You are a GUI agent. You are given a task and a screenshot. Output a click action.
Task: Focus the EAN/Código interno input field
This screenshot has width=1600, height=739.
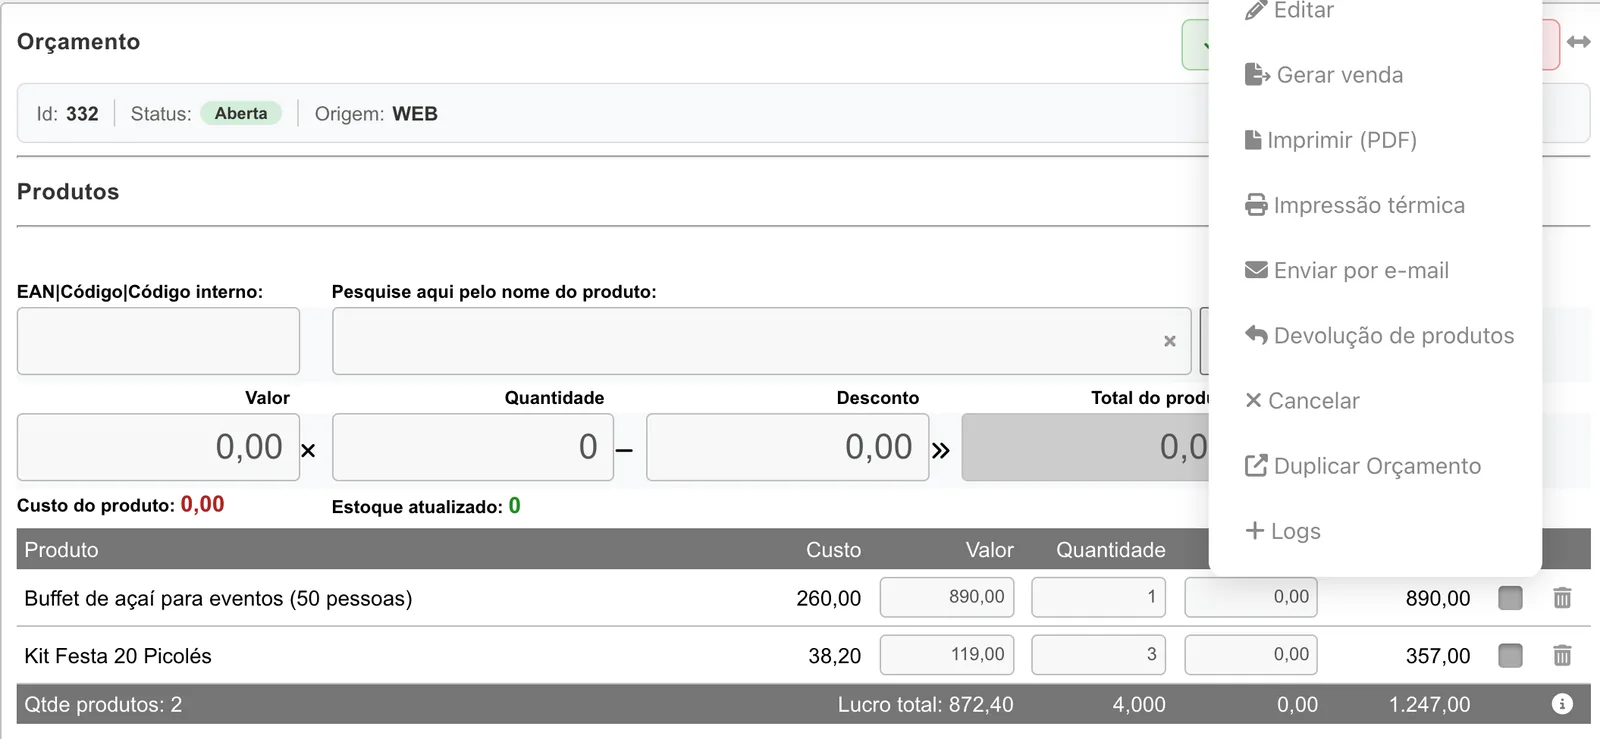pyautogui.click(x=158, y=341)
